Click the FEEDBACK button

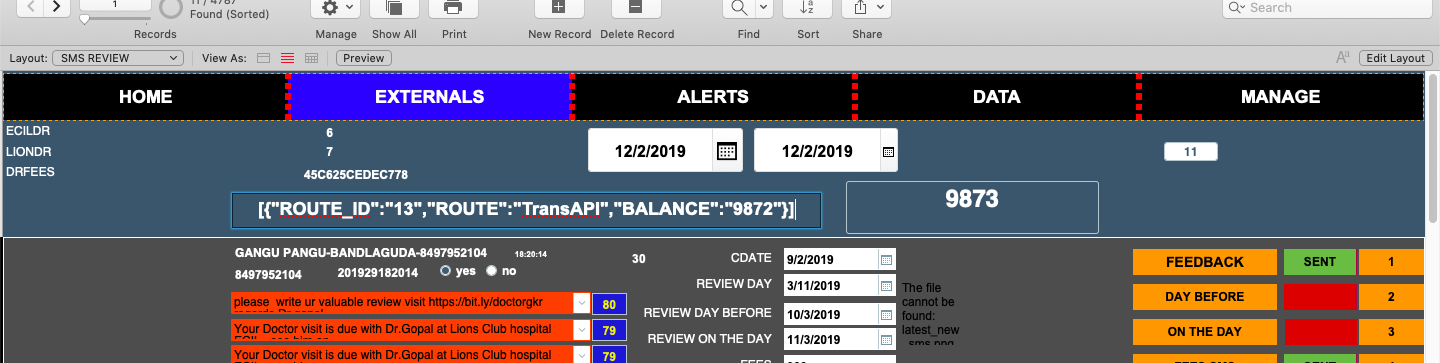[1205, 262]
